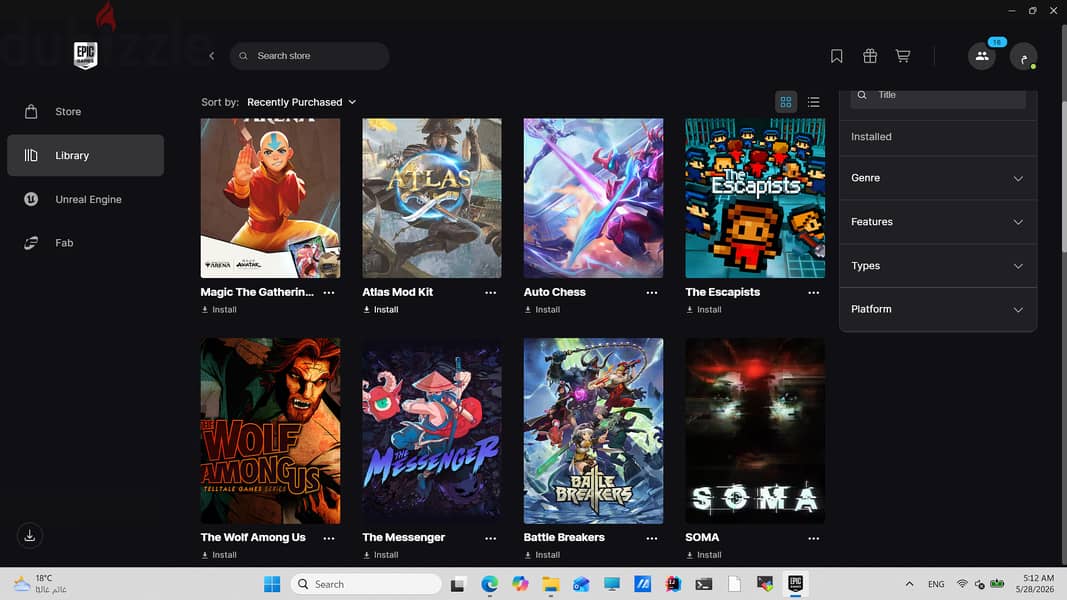1067x600 pixels.
Task: Install SOMA
Action: point(704,555)
